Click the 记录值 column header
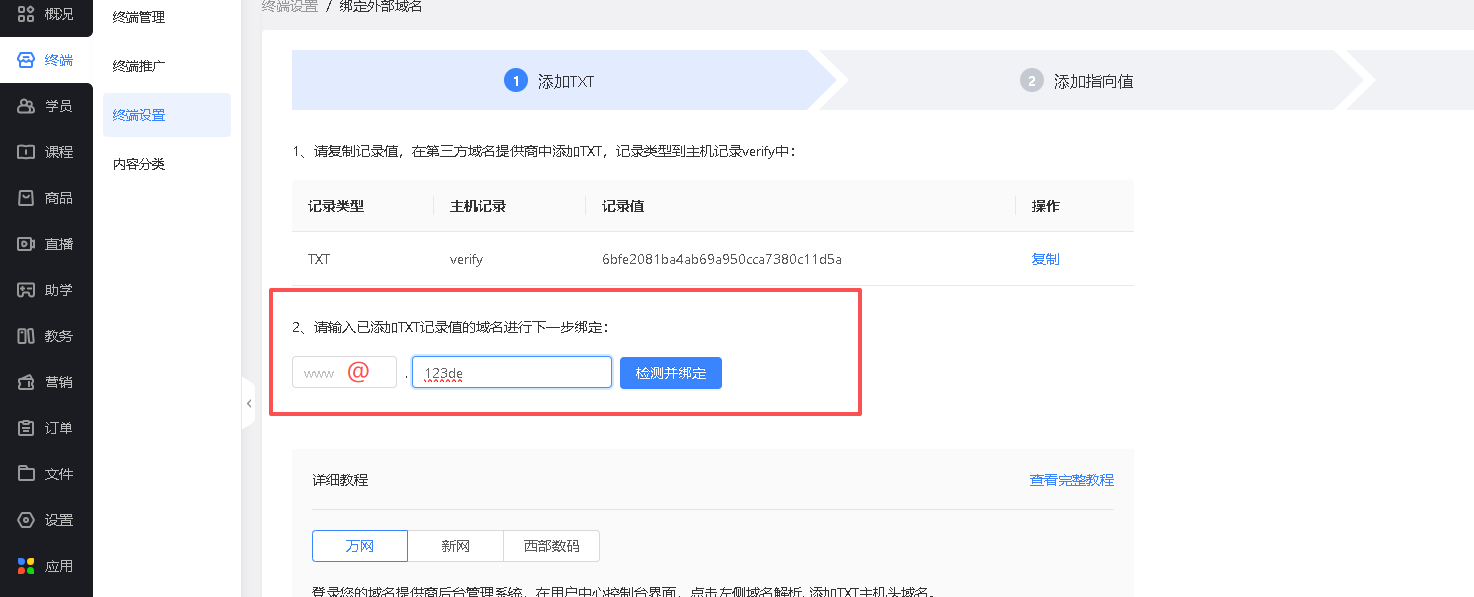The width and height of the screenshot is (1474, 597). [623, 206]
